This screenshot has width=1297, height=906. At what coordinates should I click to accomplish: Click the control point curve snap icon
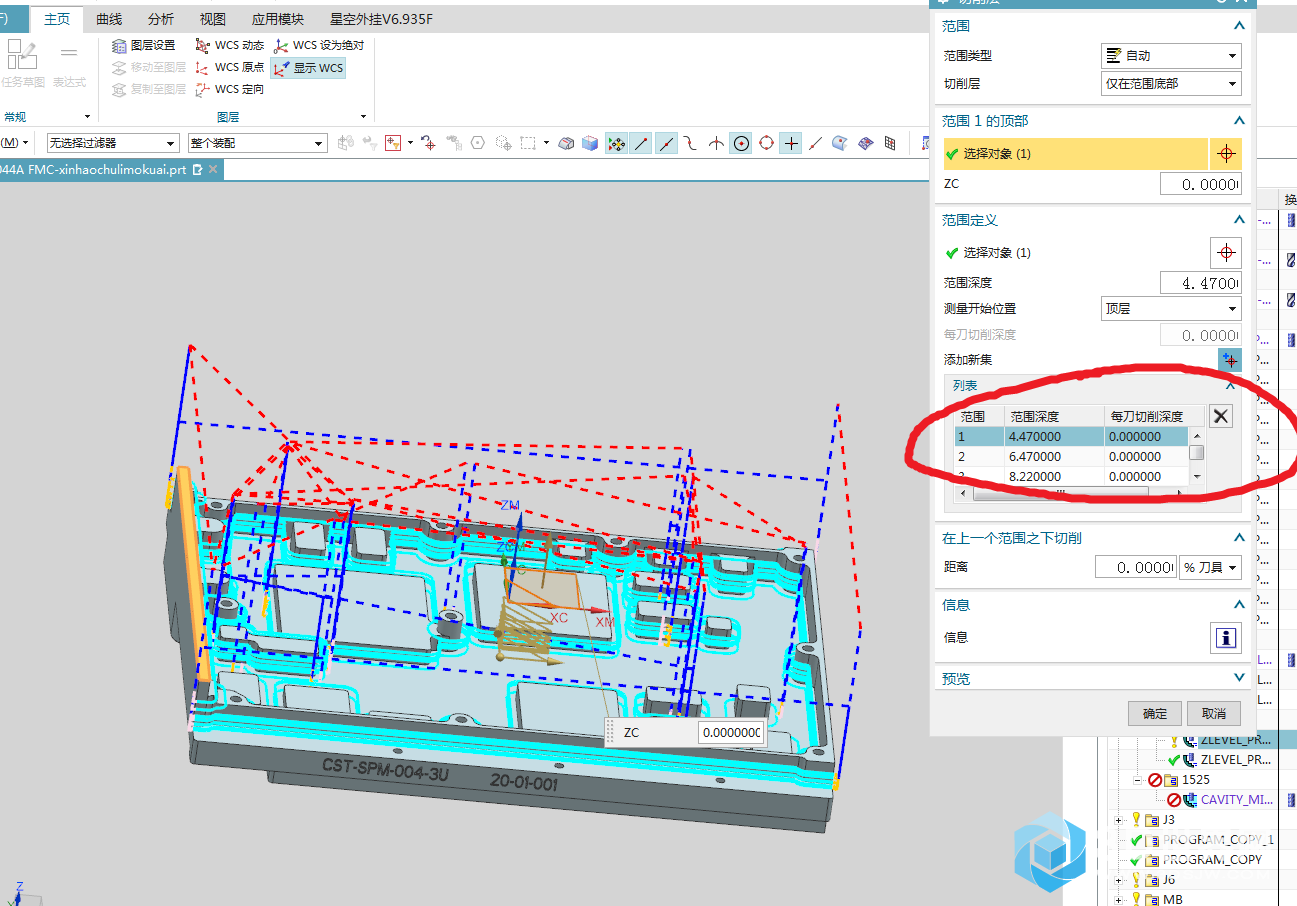click(691, 143)
